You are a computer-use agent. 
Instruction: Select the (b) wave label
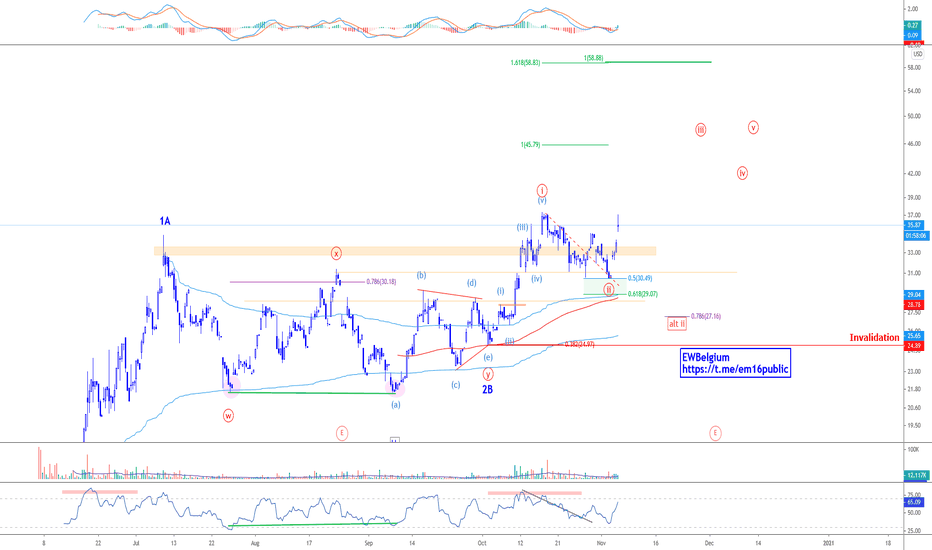coord(421,275)
